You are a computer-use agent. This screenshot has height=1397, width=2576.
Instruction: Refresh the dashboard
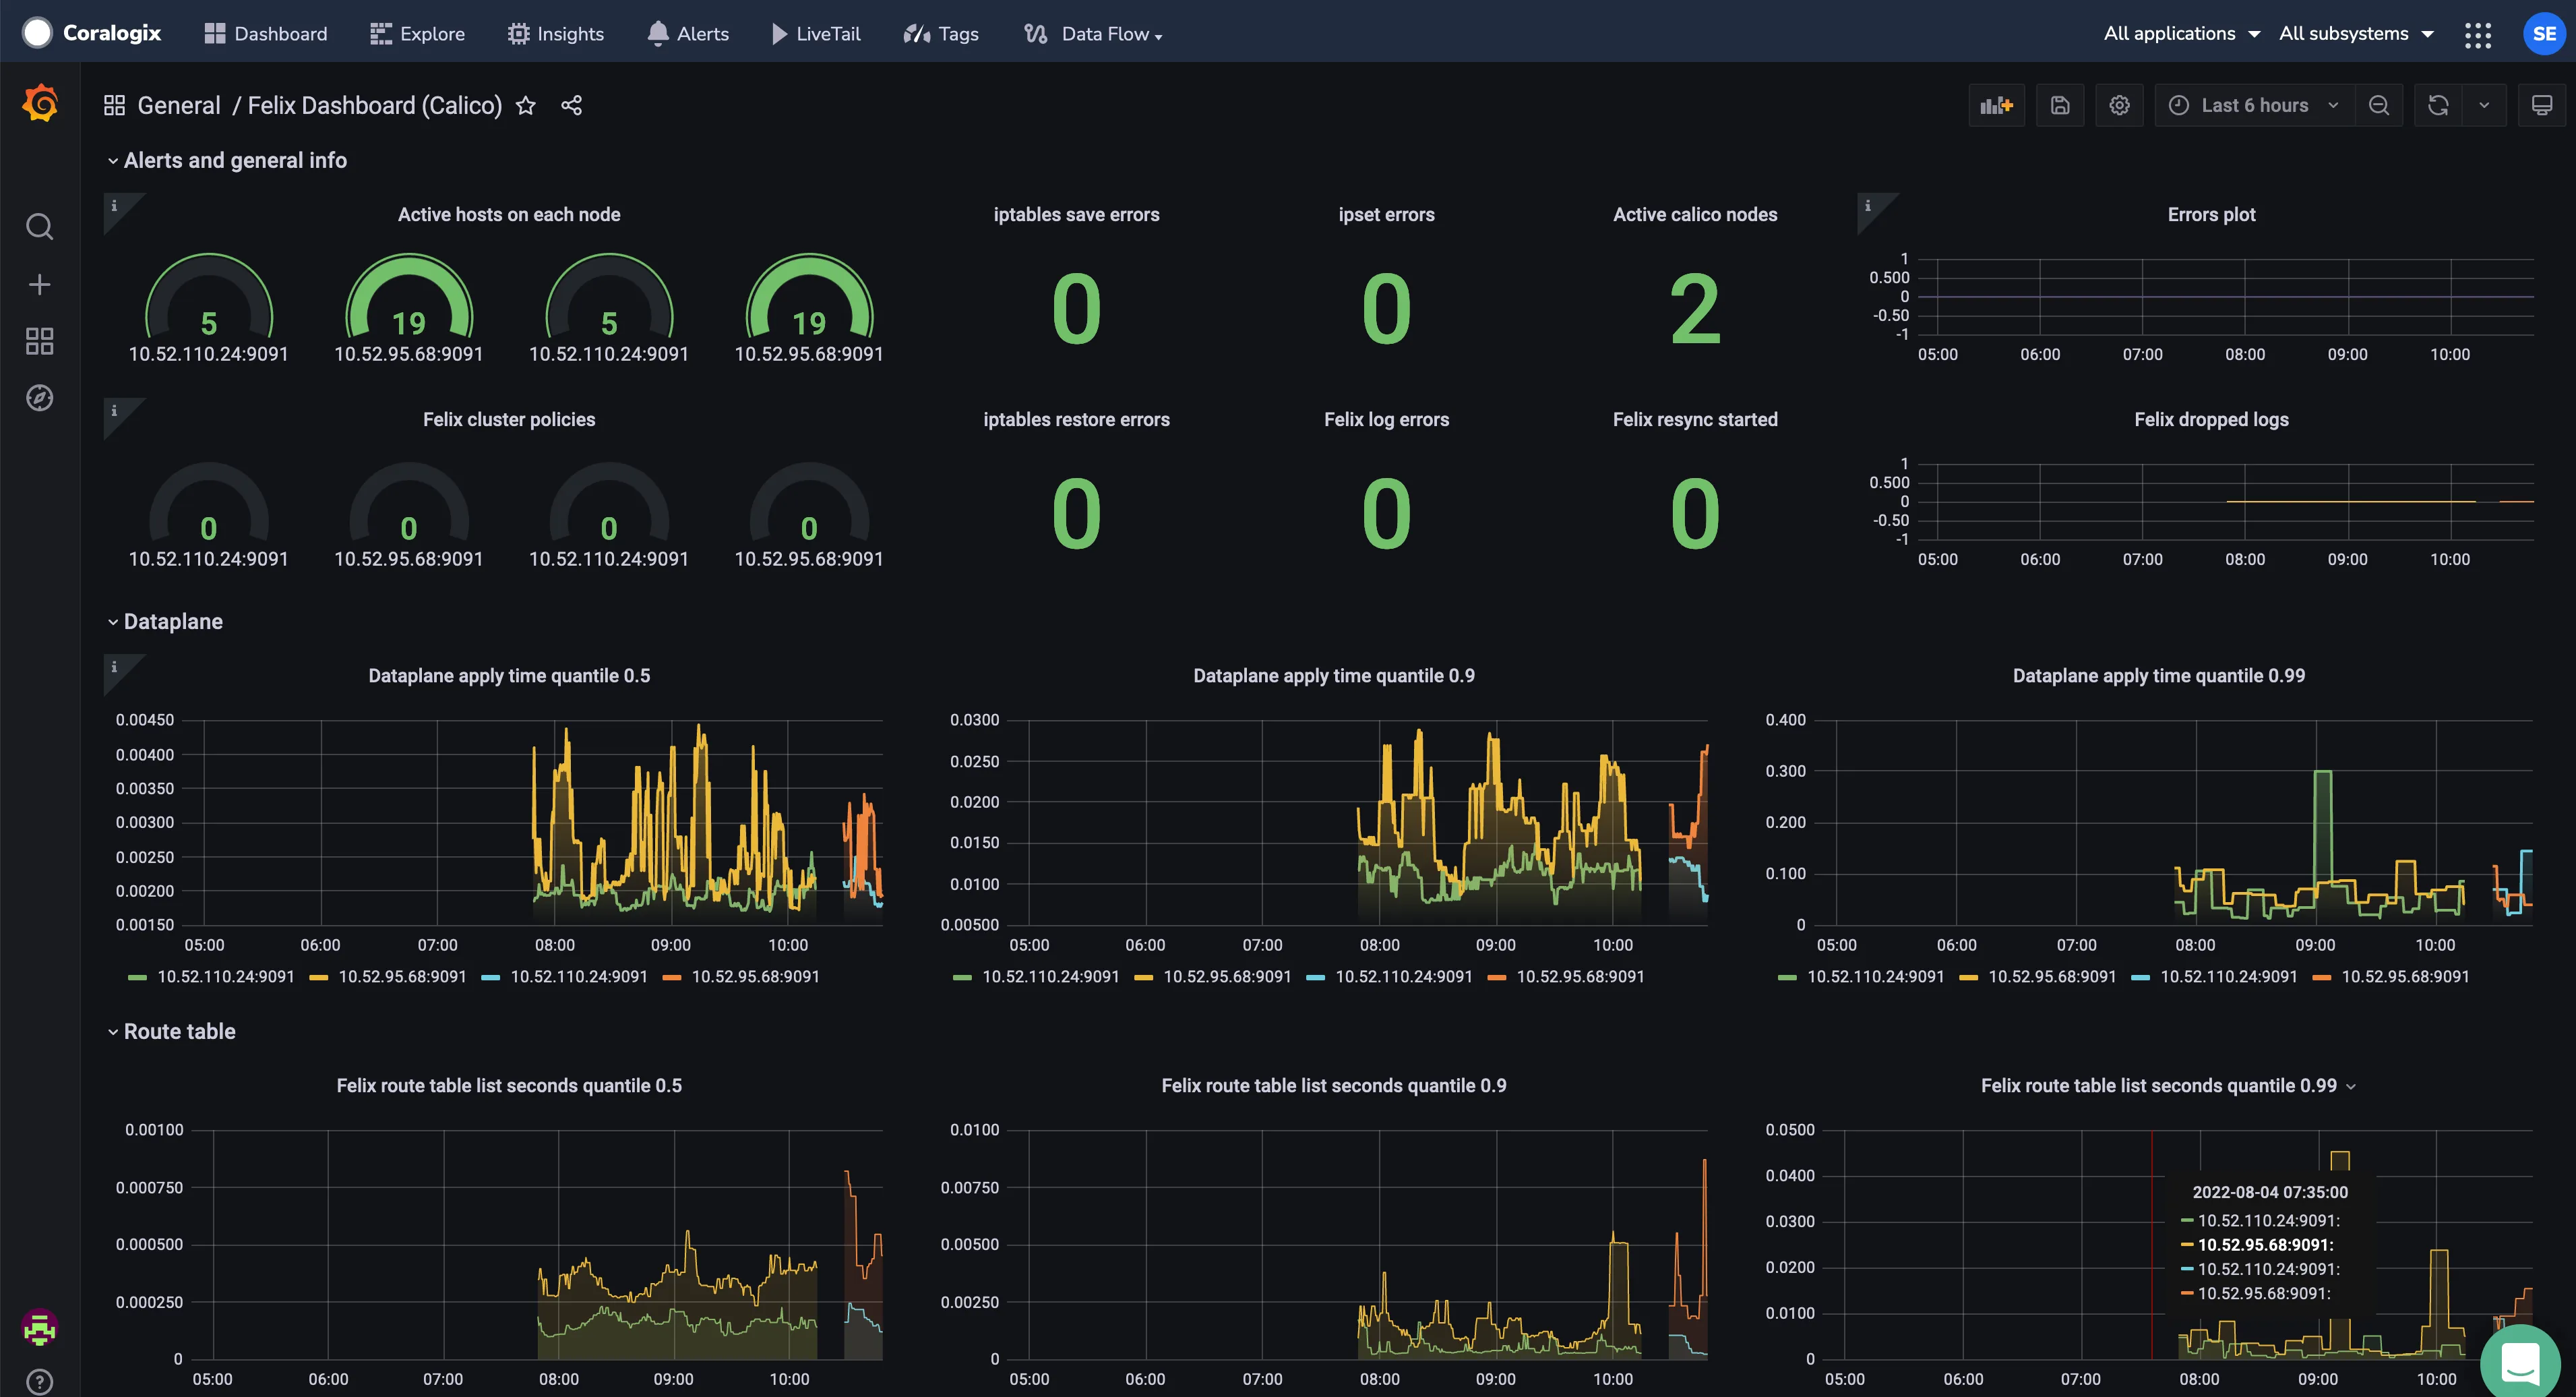[x=2438, y=106]
